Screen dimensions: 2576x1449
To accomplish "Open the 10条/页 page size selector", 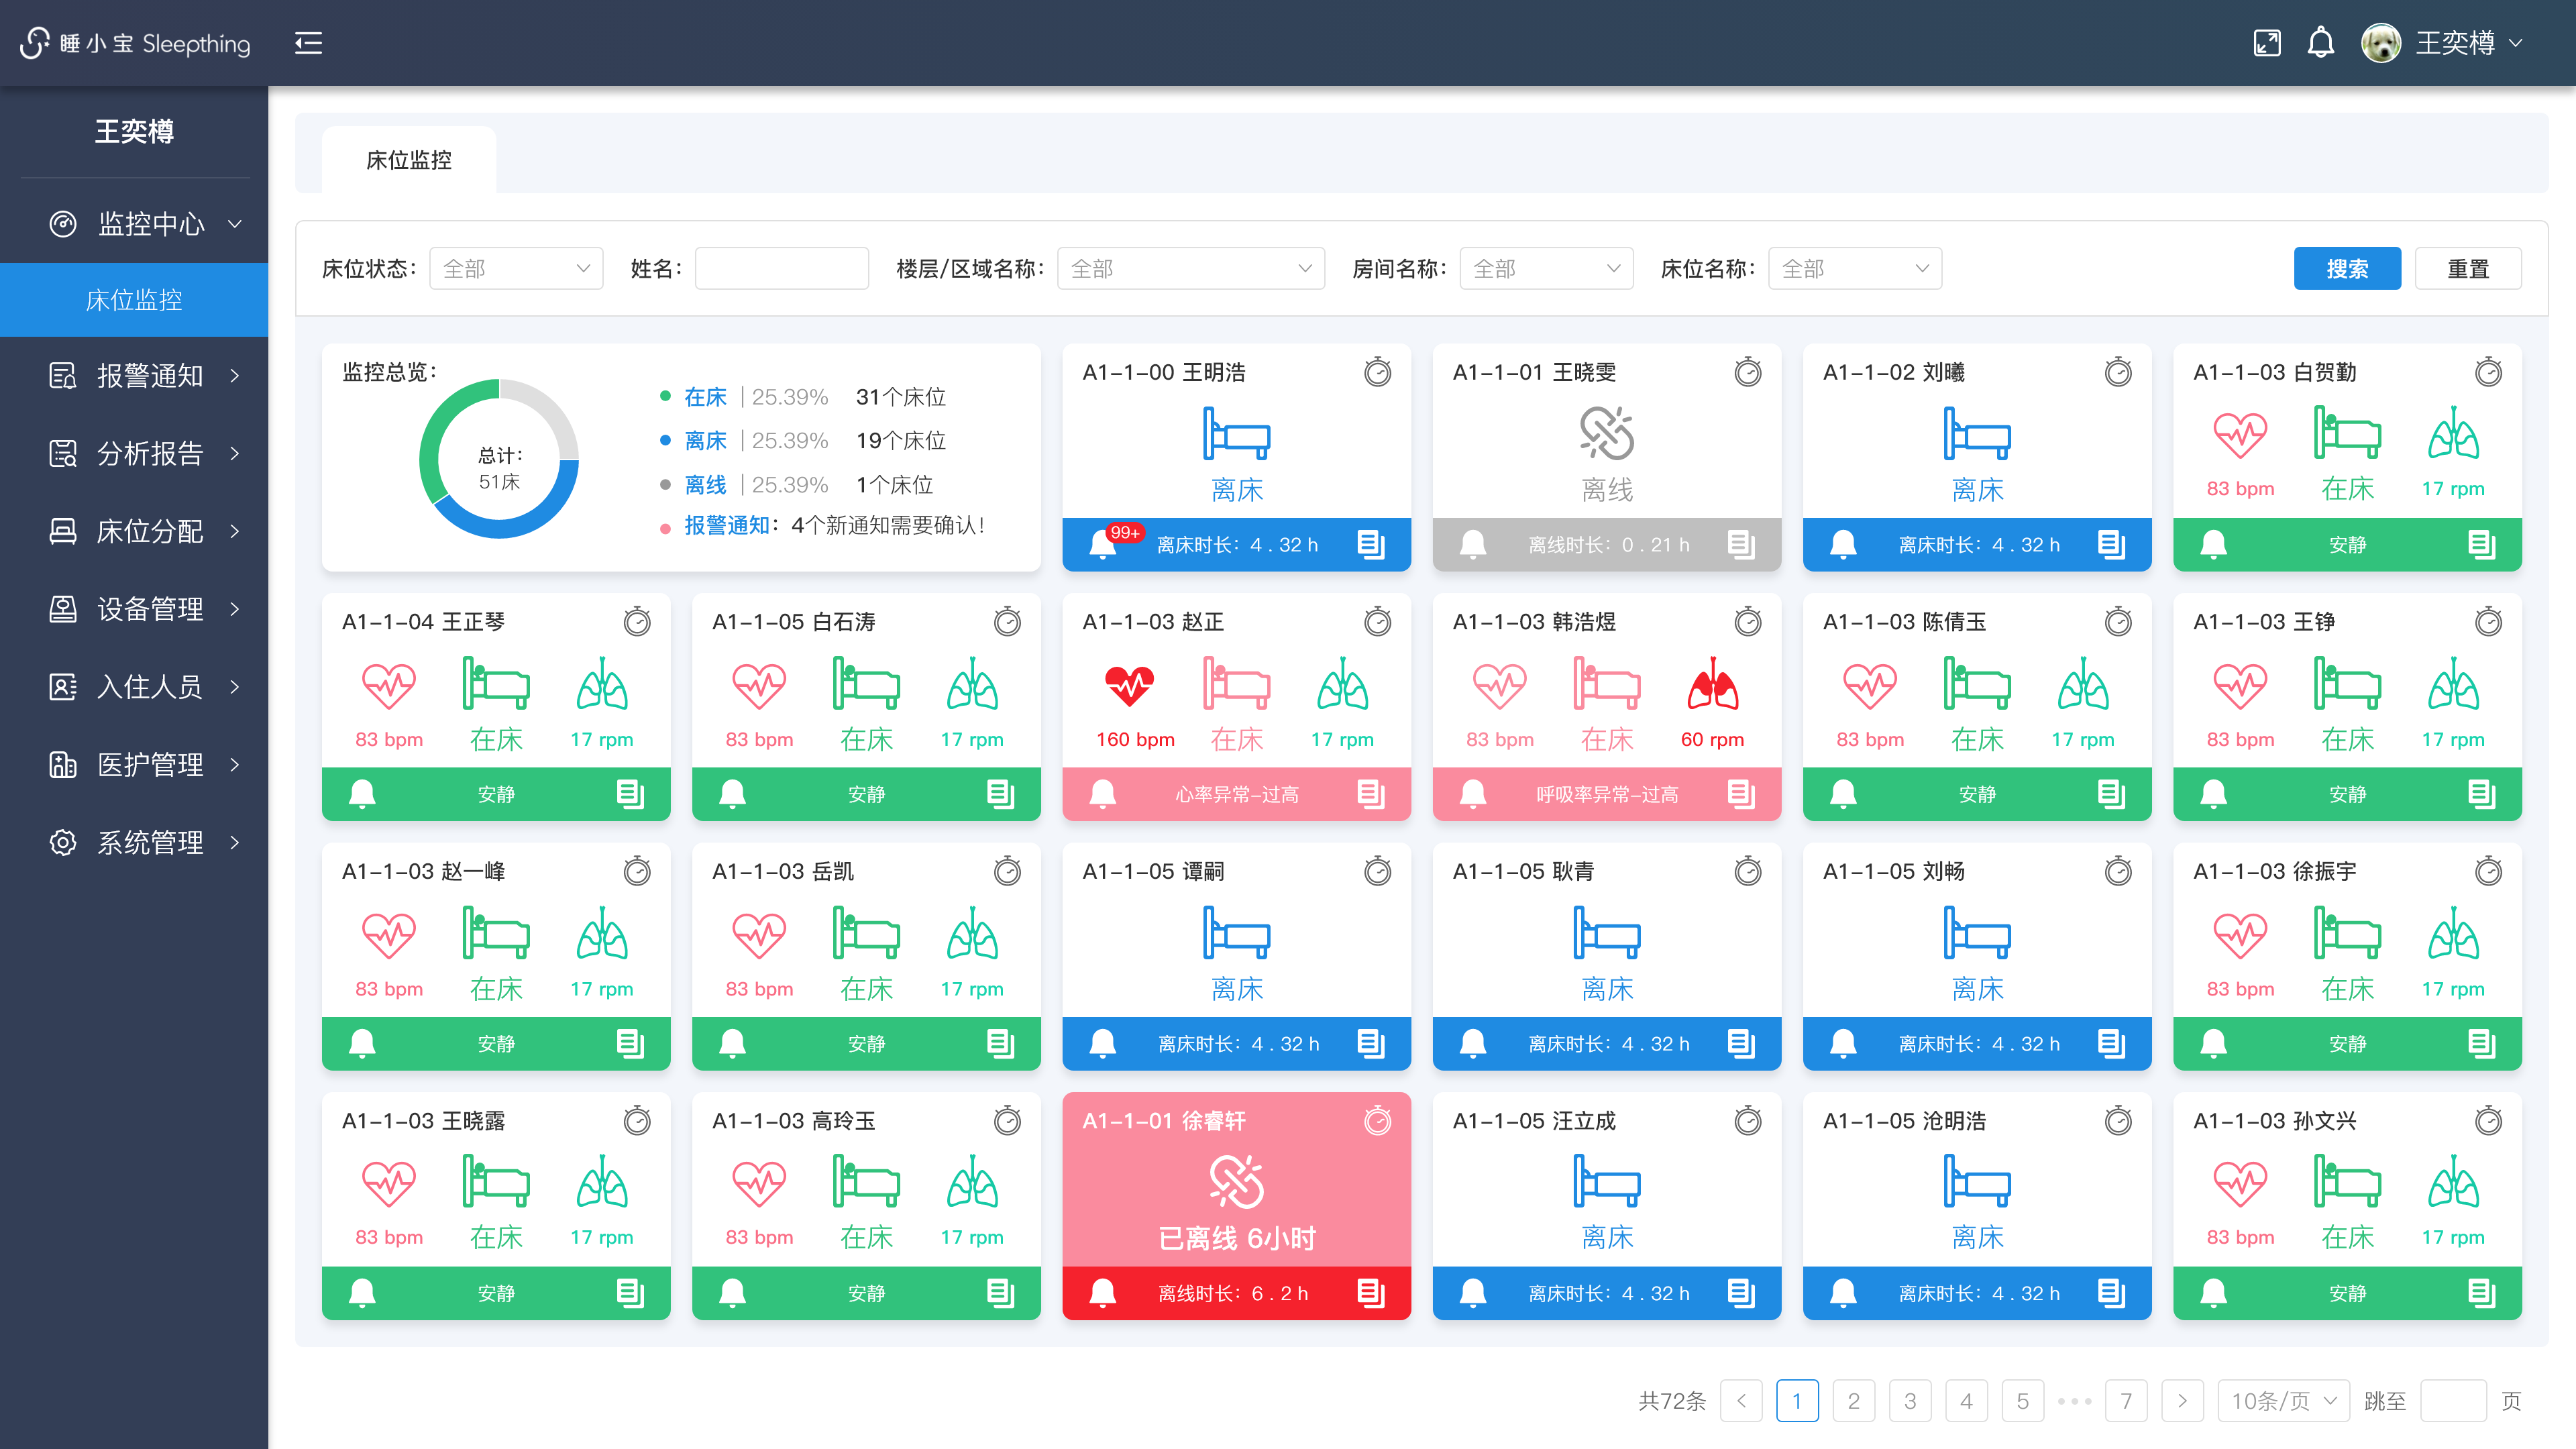I will pyautogui.click(x=2283, y=1400).
